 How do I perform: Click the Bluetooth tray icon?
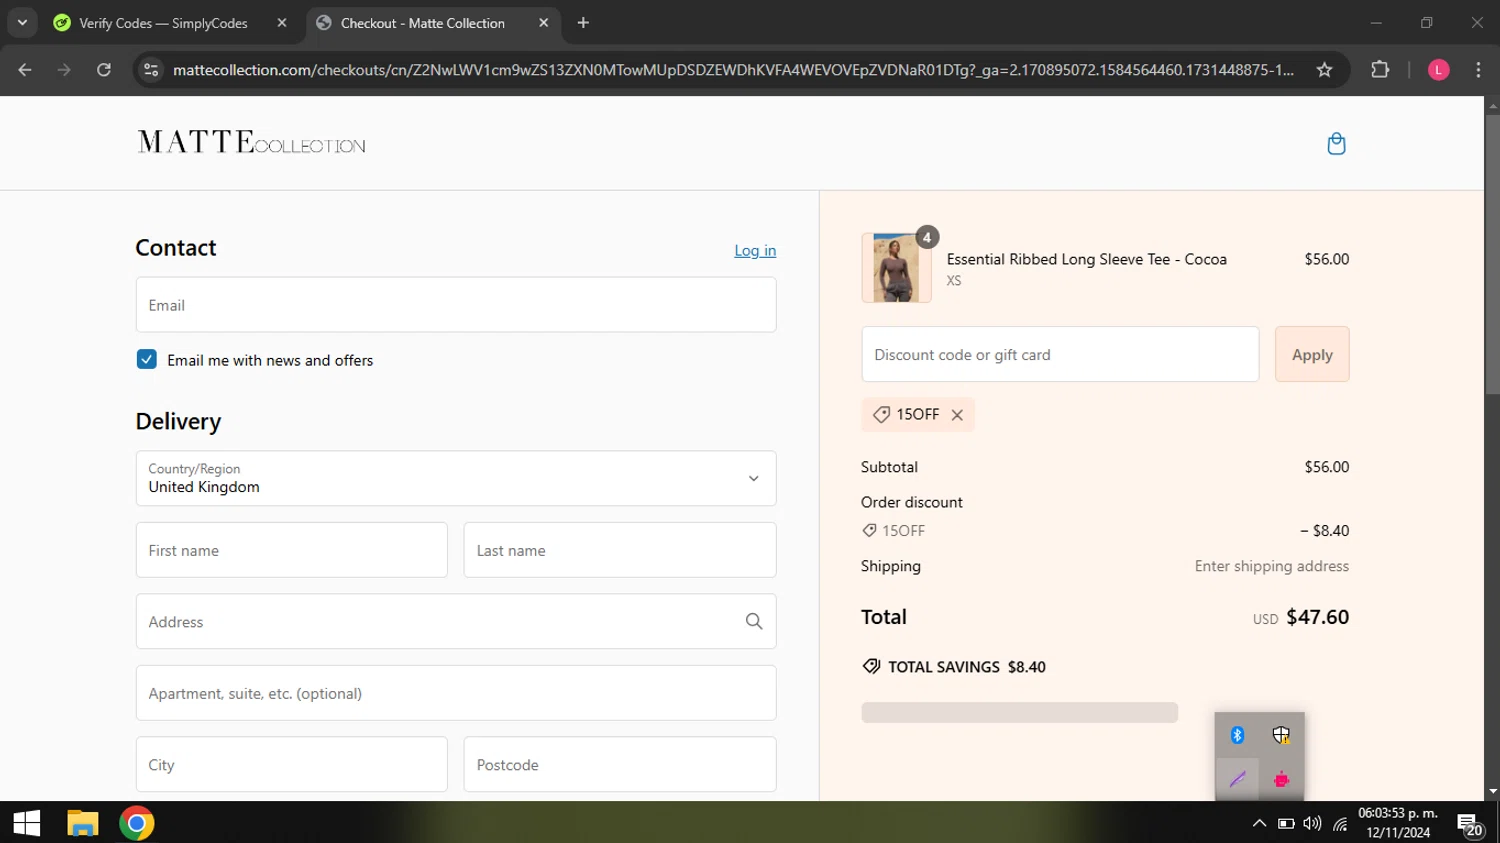point(1237,735)
